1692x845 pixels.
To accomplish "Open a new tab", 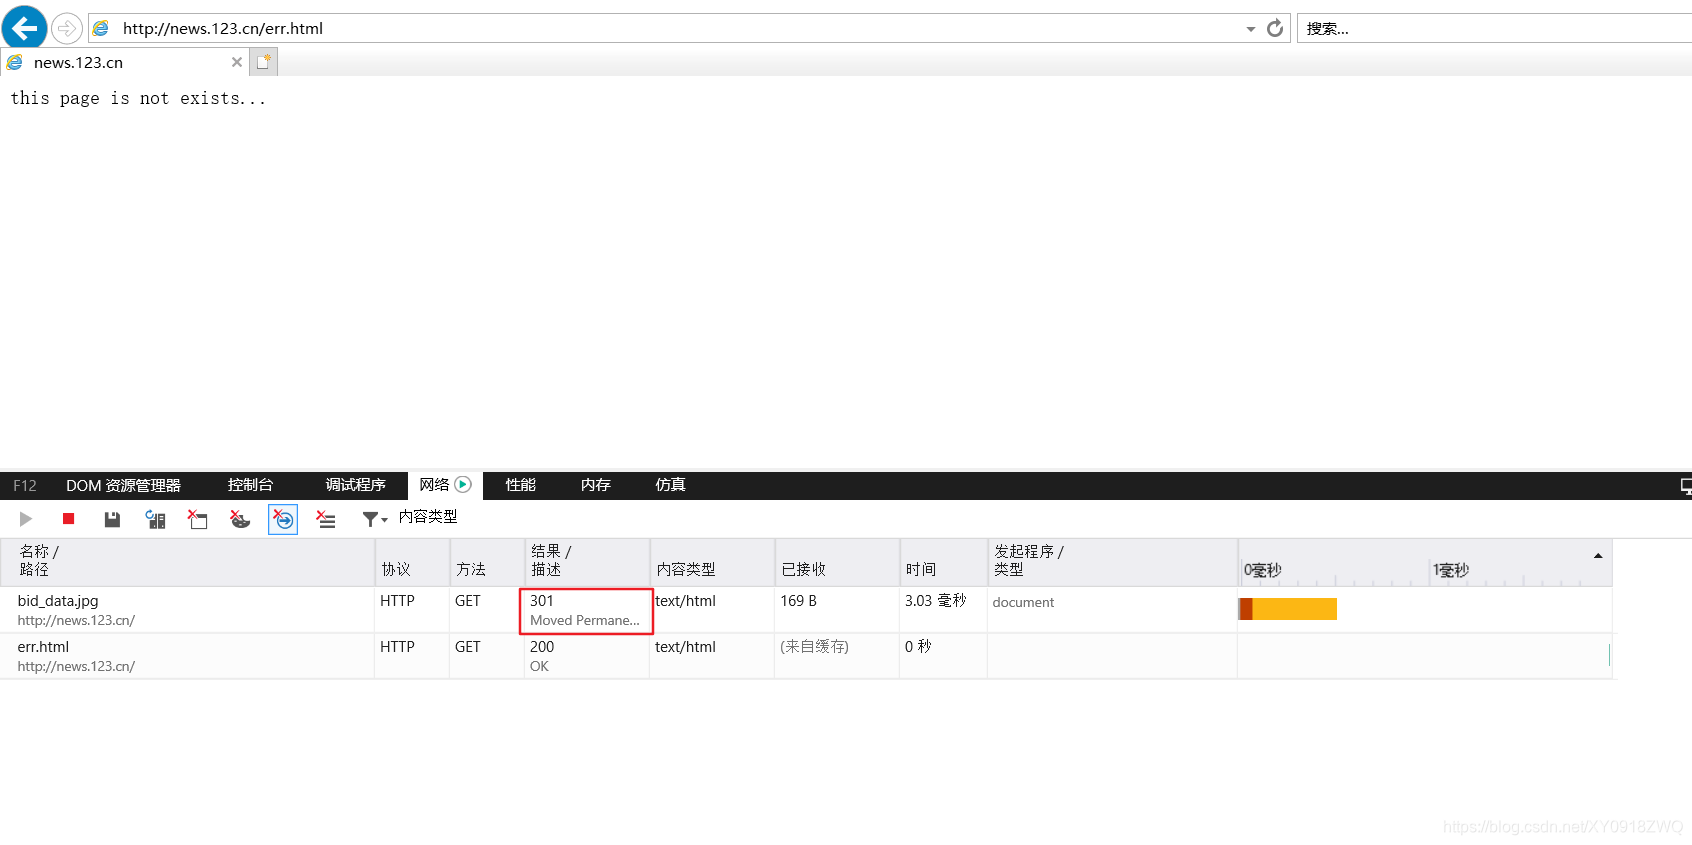I will tap(264, 62).
